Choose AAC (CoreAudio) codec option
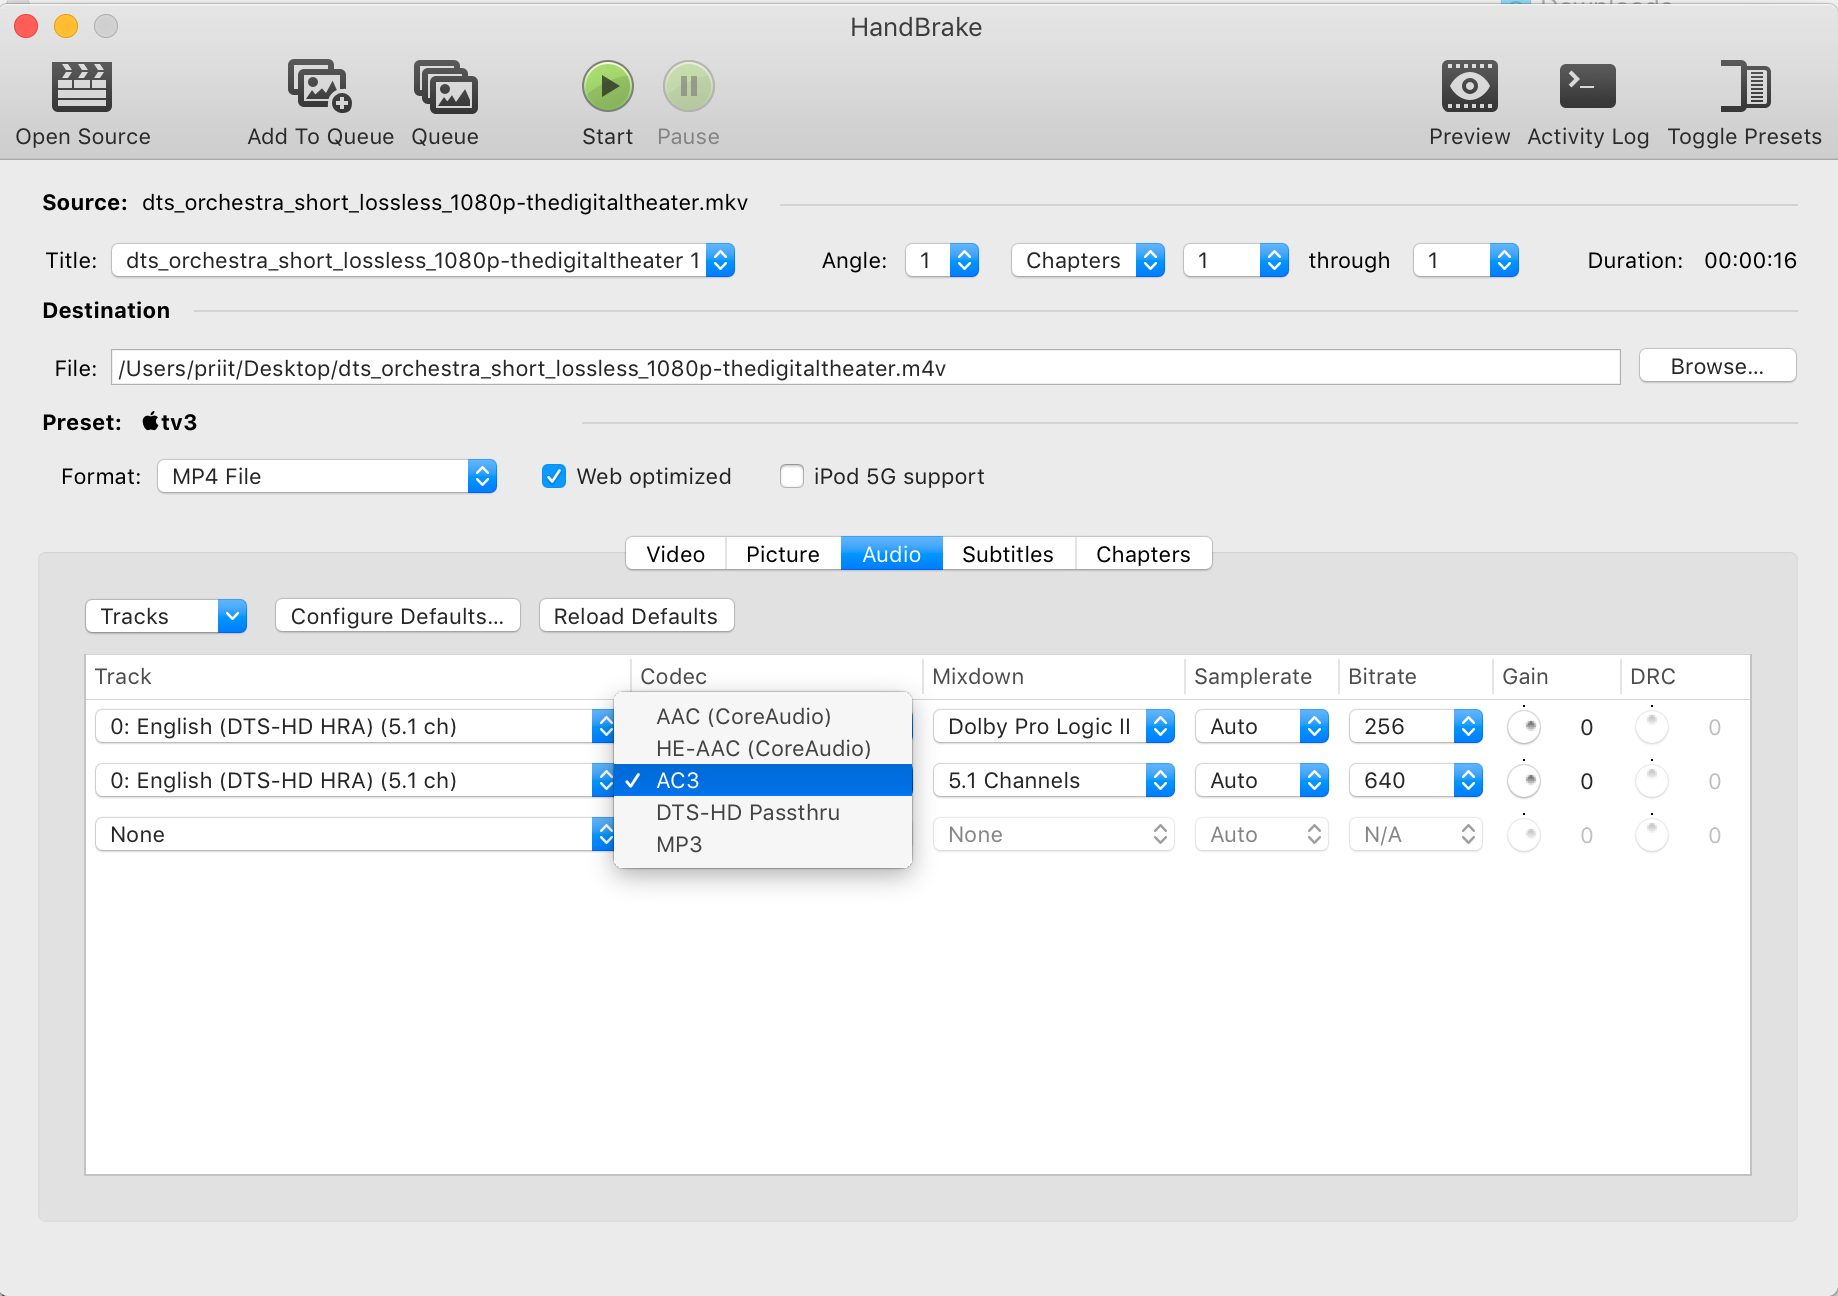This screenshot has height=1296, width=1838. click(763, 716)
